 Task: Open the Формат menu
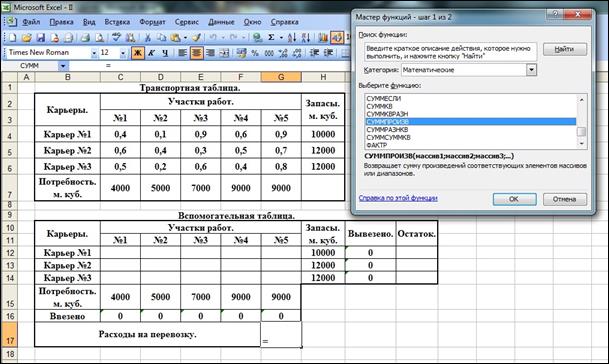tap(152, 22)
